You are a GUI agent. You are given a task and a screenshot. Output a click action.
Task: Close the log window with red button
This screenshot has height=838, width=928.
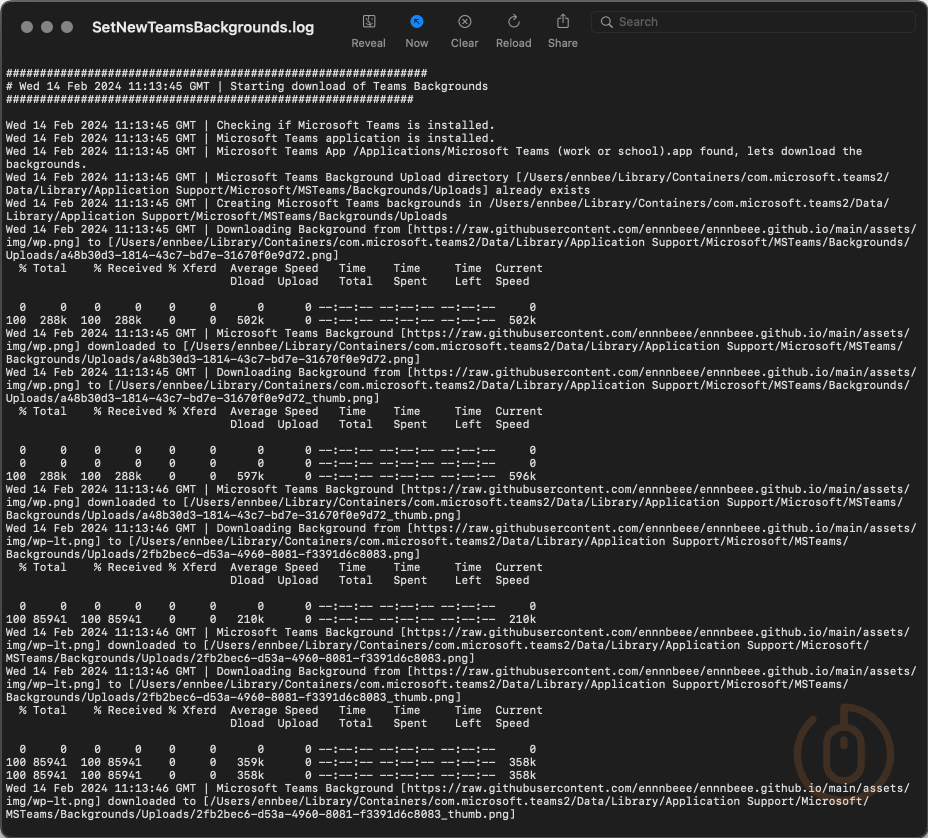click(x=27, y=27)
